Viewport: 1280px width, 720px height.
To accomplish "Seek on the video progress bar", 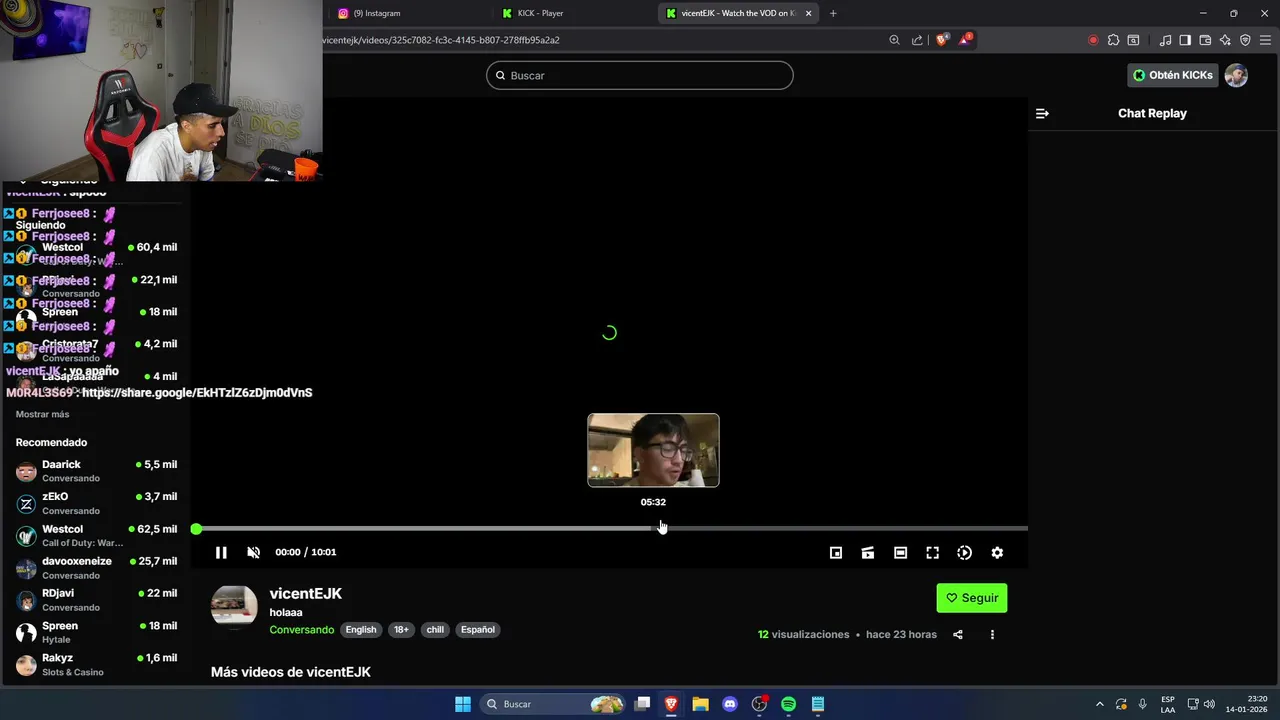I will click(611, 528).
